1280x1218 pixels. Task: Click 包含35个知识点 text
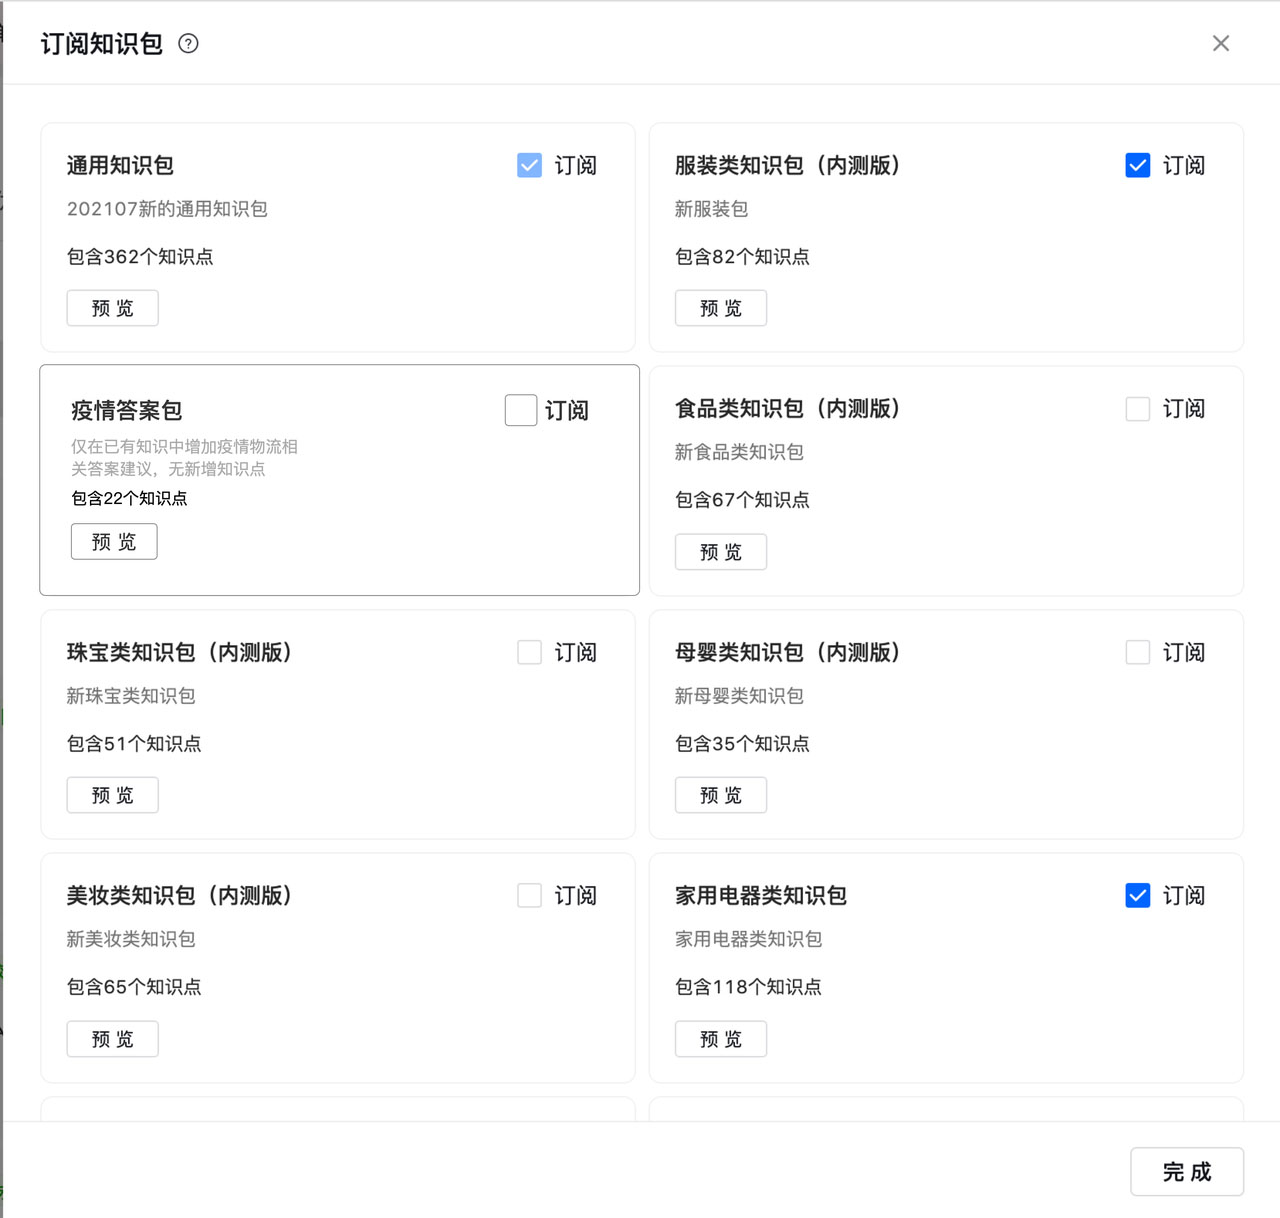coord(742,744)
